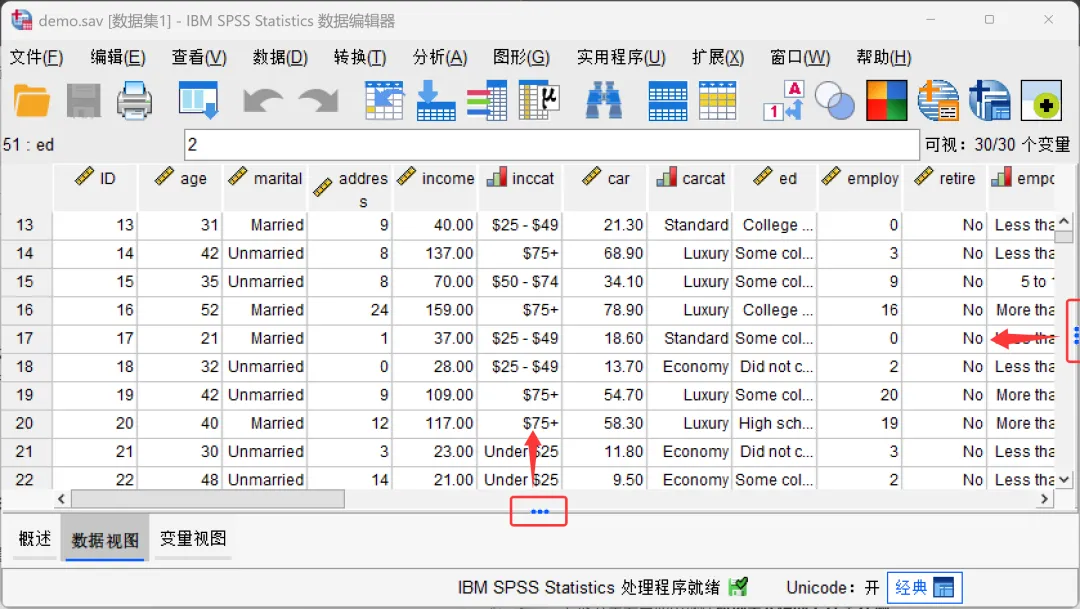Click the Redo arrow icon

coord(318,101)
